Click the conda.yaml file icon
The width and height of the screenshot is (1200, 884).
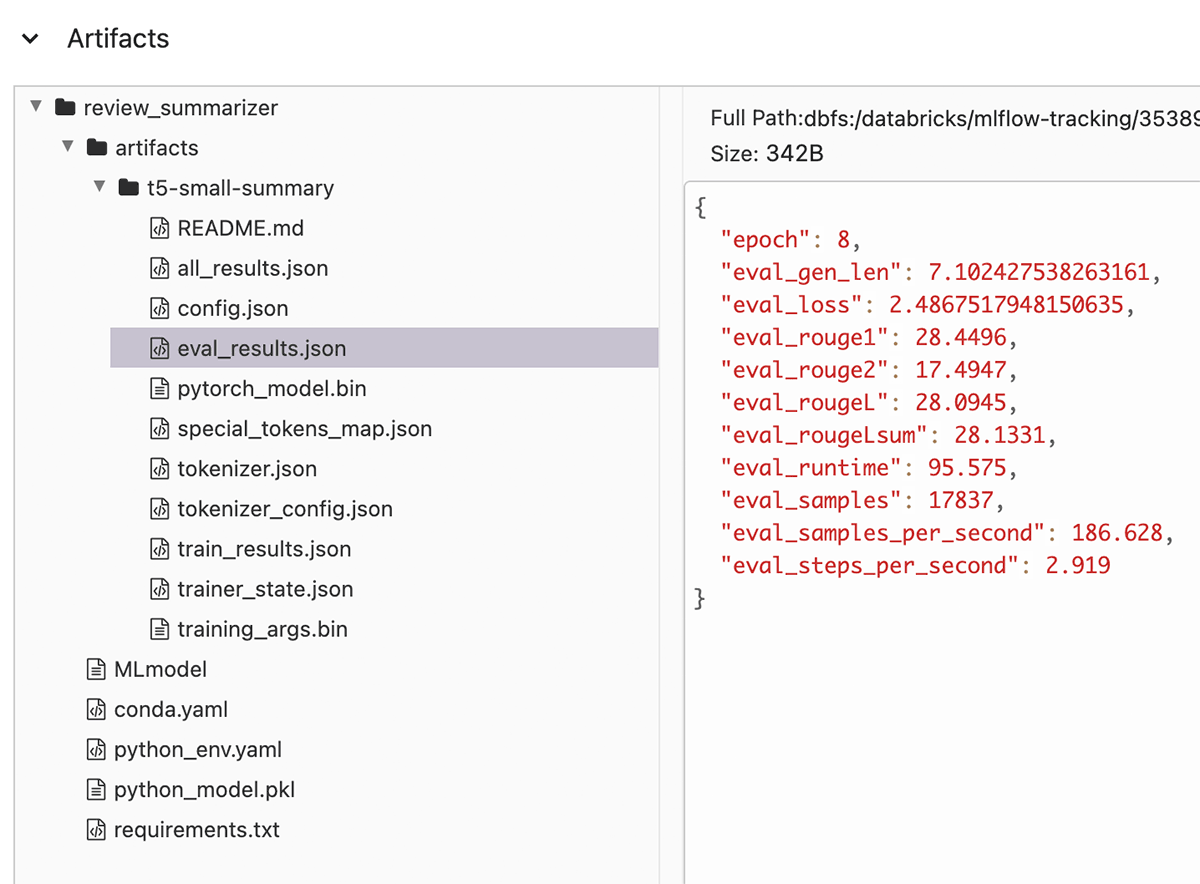96,710
